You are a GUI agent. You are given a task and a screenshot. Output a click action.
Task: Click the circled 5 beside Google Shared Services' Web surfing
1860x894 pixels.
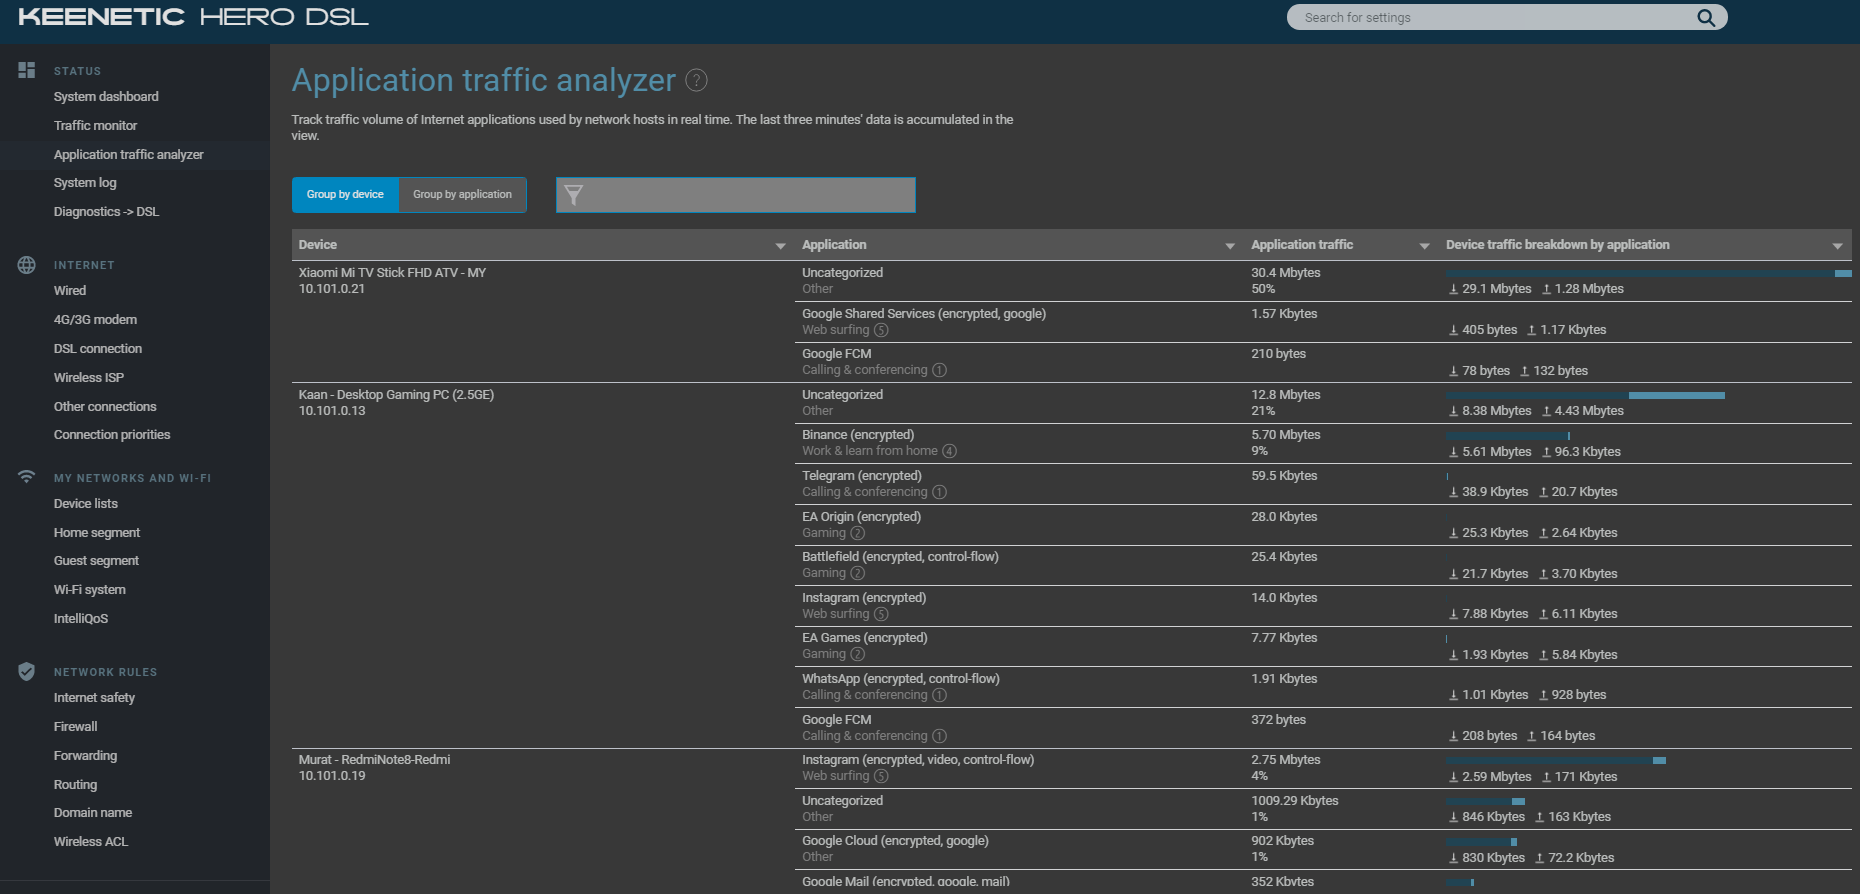(x=881, y=330)
